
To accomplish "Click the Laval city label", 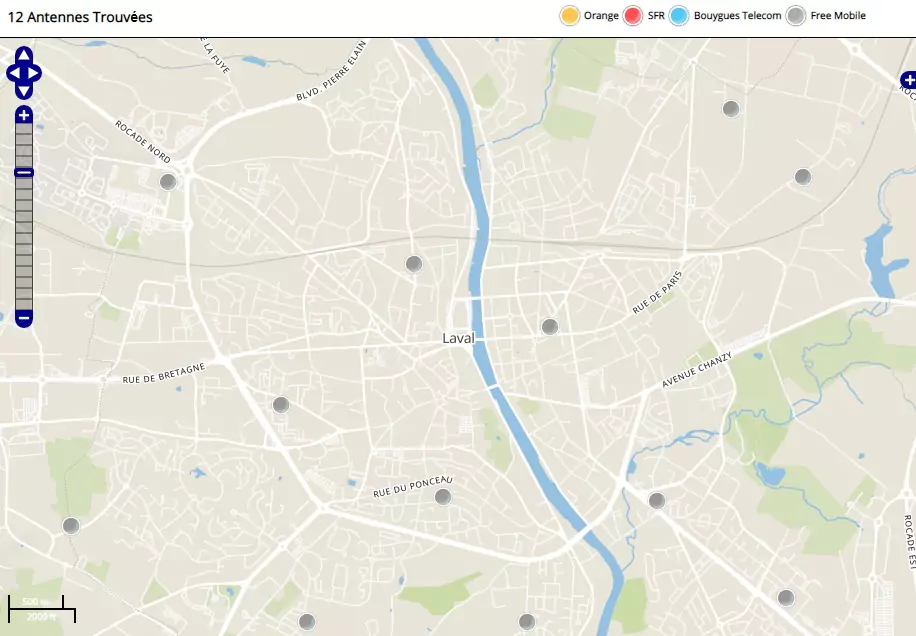I will 458,338.
